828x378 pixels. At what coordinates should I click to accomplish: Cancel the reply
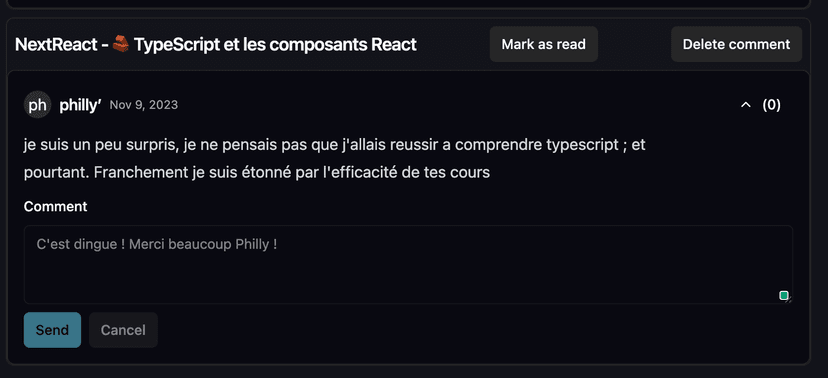(123, 330)
